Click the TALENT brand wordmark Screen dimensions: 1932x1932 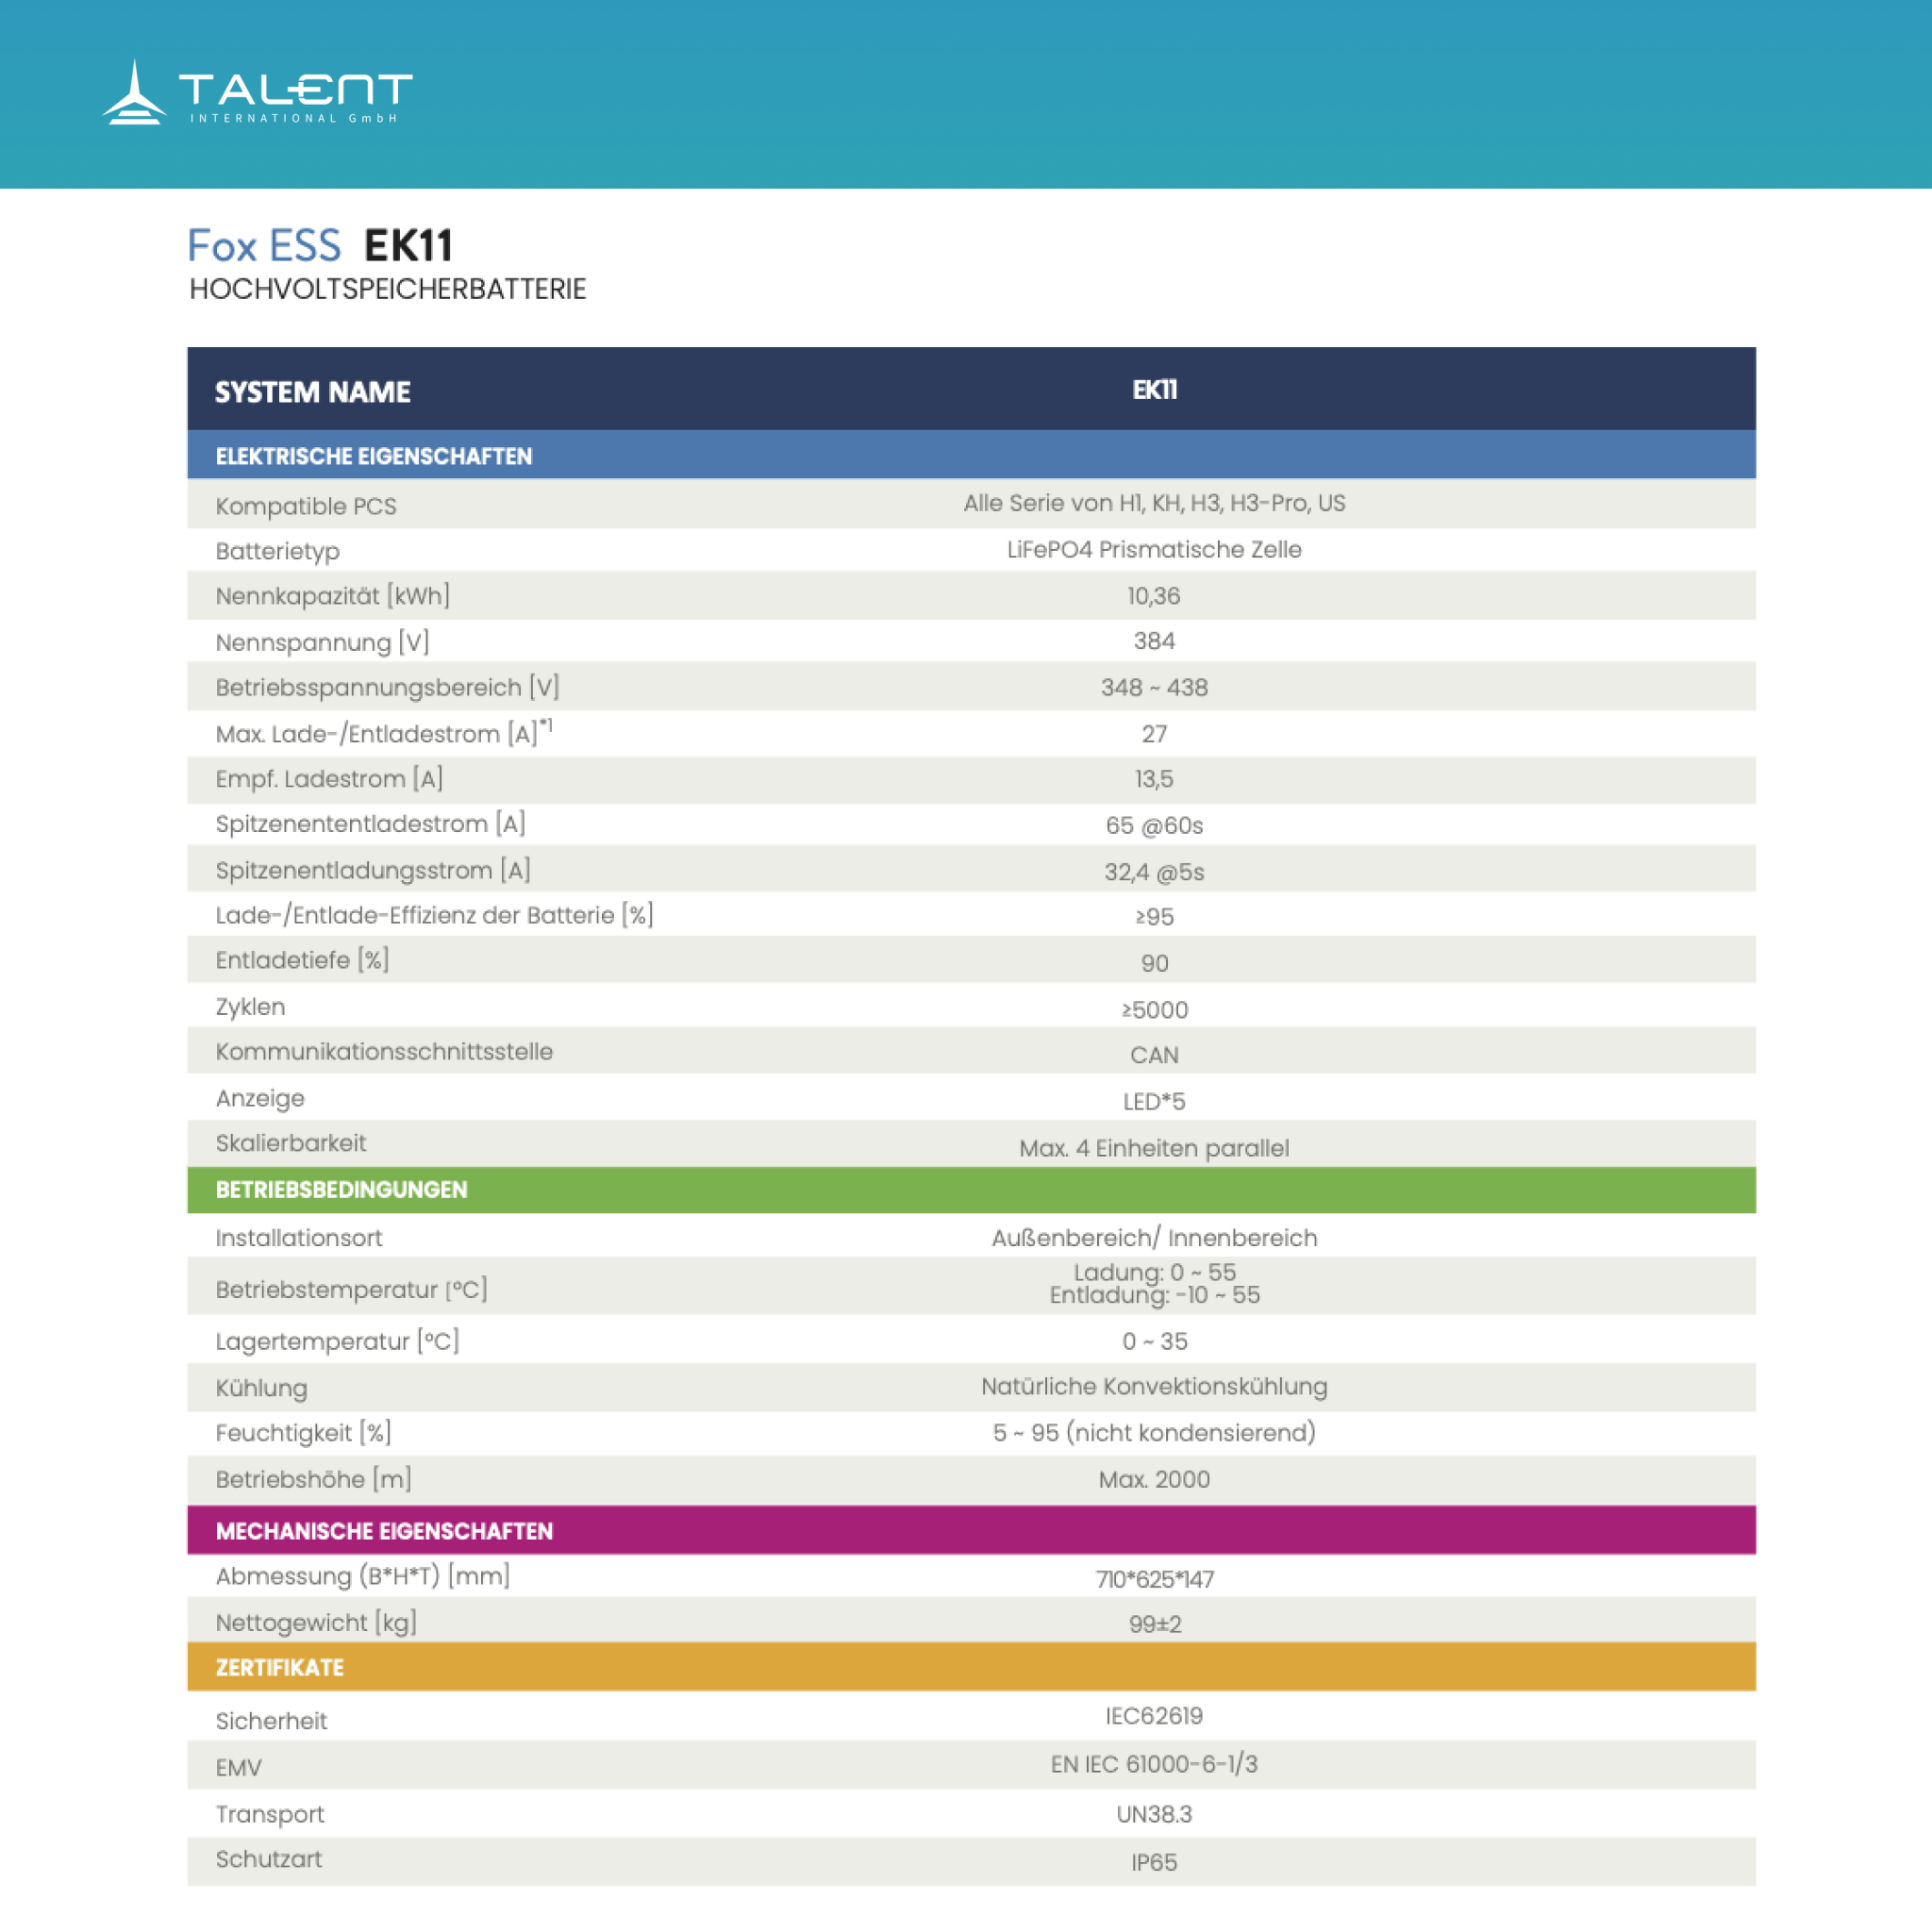click(295, 90)
